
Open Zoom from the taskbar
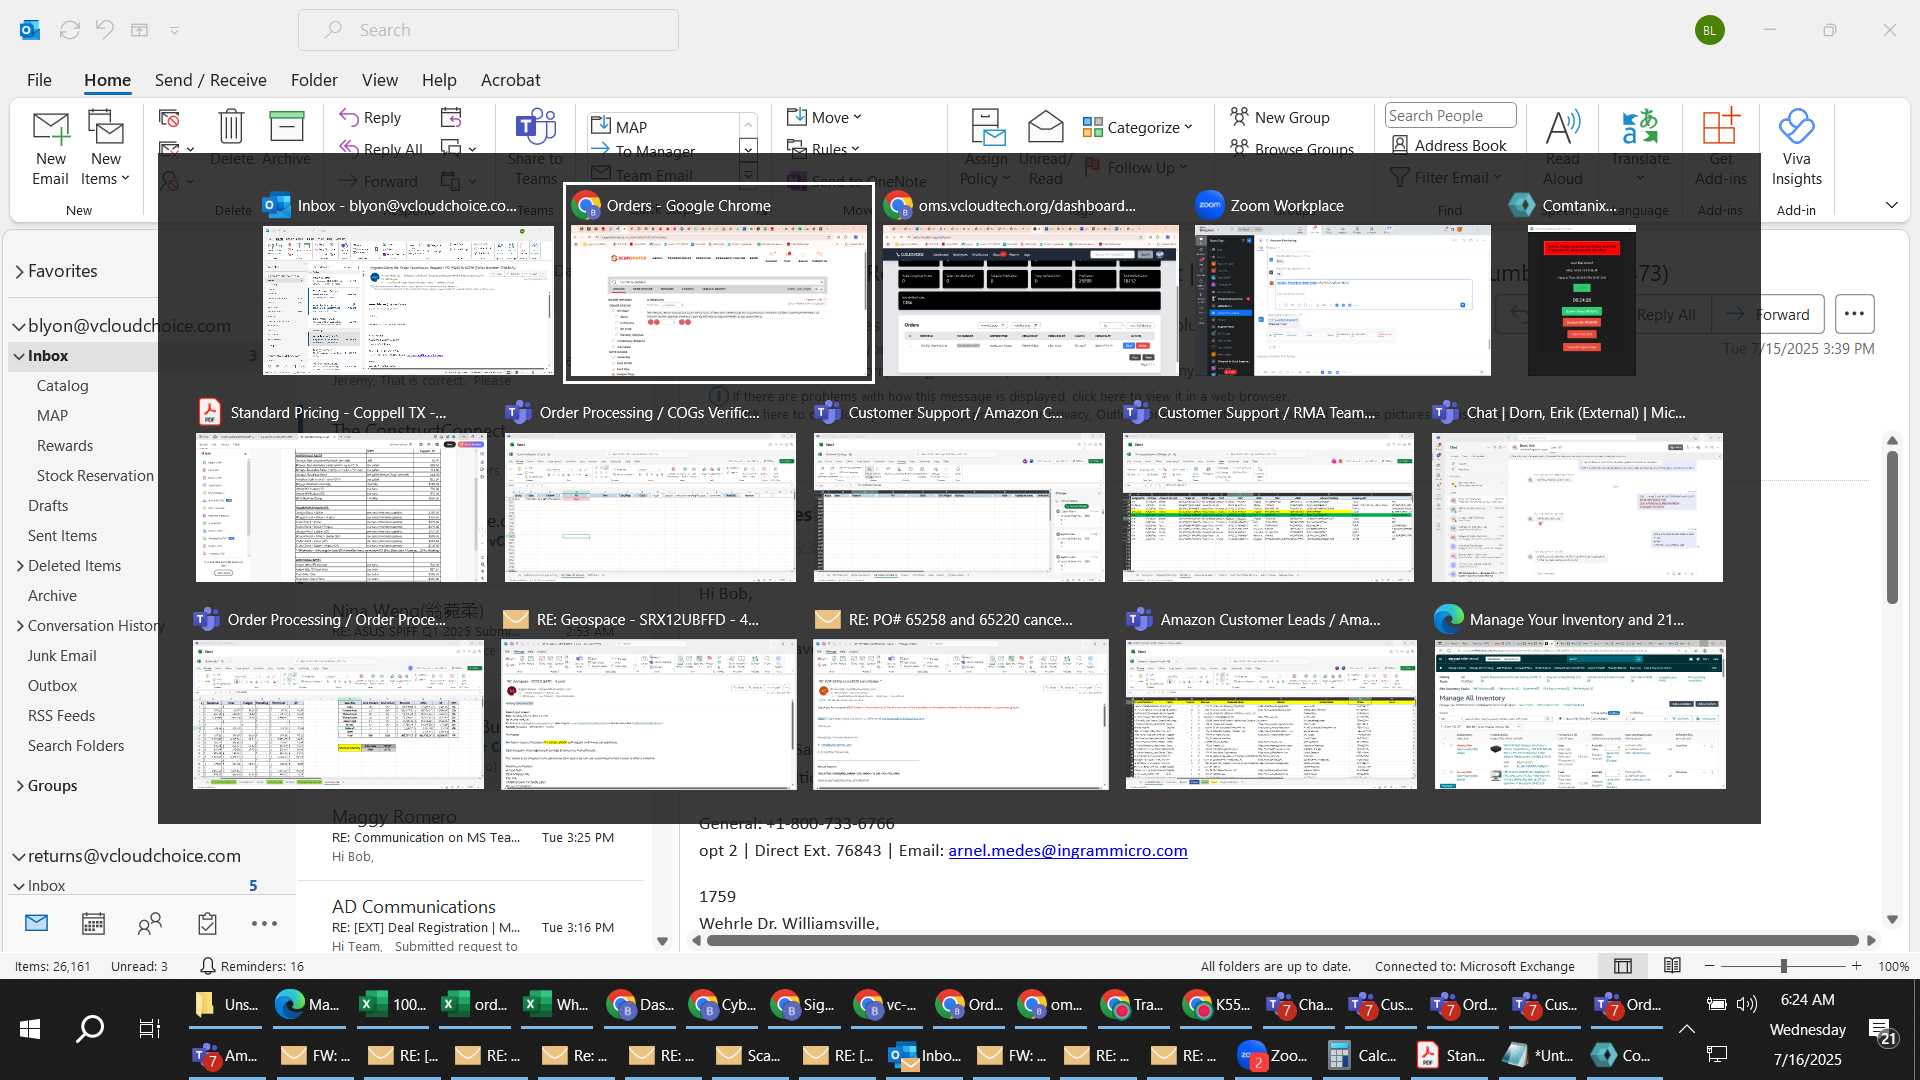(1273, 1055)
